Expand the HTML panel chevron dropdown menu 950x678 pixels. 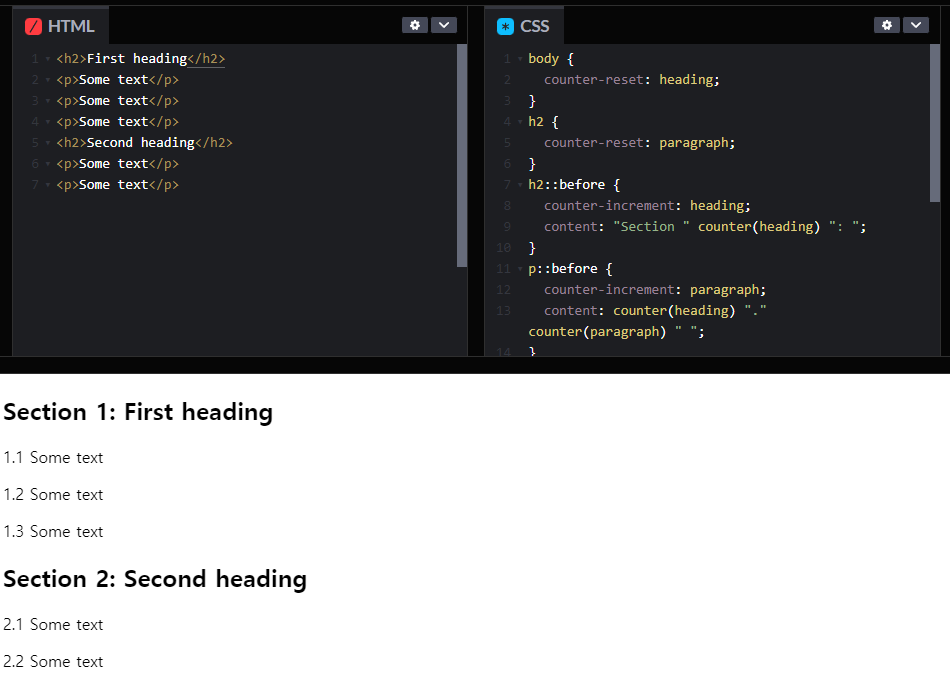pyautogui.click(x=444, y=25)
